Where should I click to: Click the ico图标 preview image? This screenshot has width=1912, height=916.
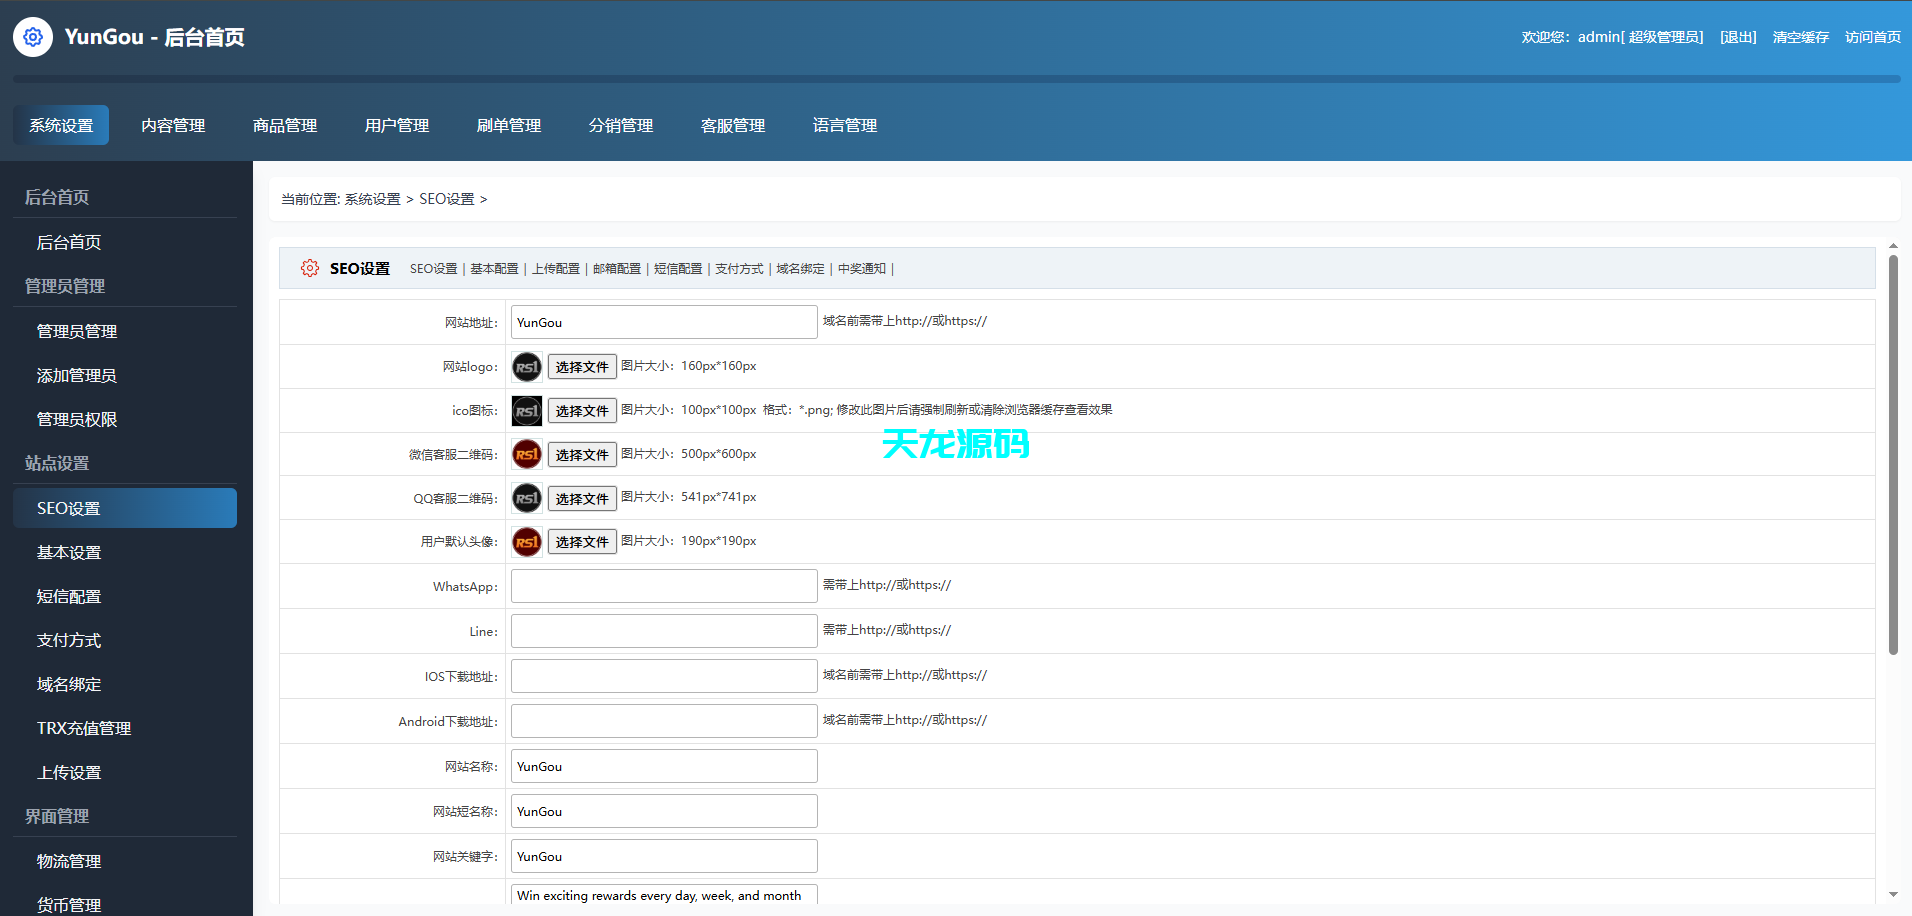[x=526, y=410]
